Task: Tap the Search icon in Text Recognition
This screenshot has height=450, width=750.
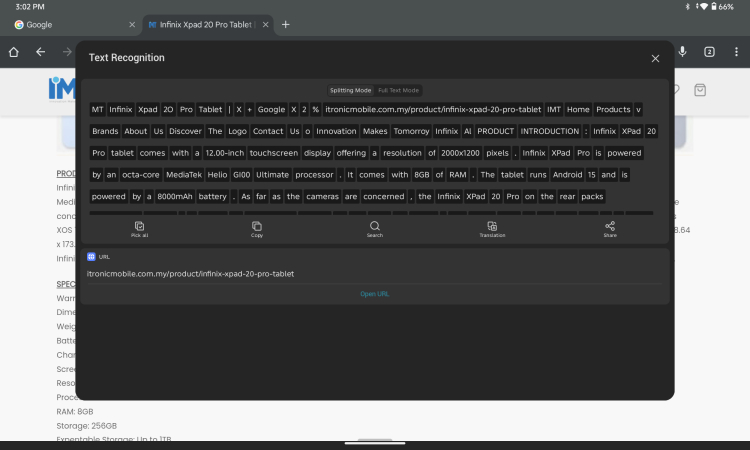Action: click(x=375, y=229)
